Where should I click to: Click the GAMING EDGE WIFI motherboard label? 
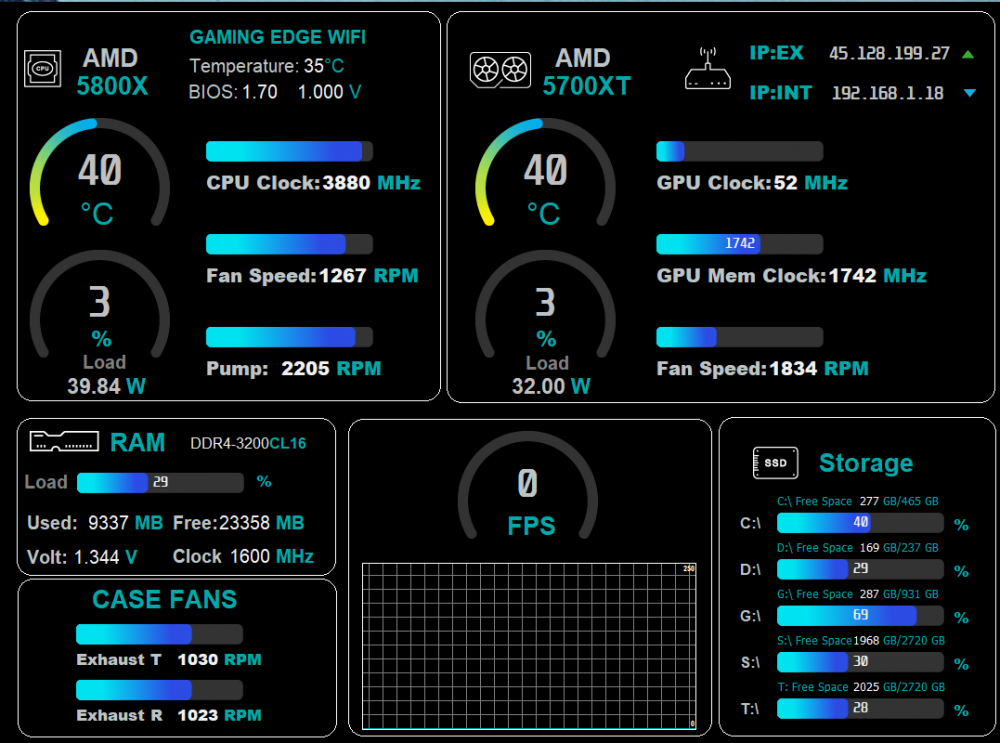278,38
